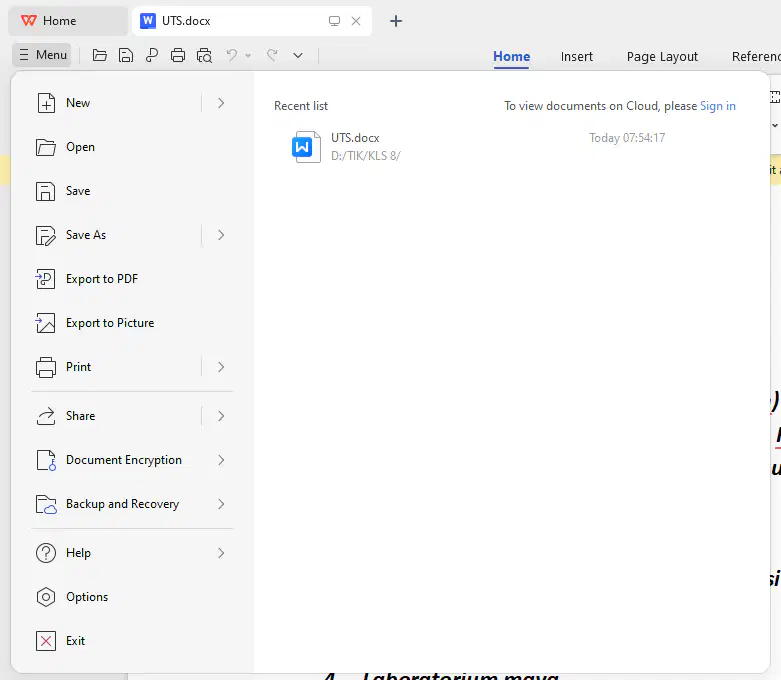Choose Exit from the file menu
The width and height of the screenshot is (781, 680).
click(x=132, y=641)
